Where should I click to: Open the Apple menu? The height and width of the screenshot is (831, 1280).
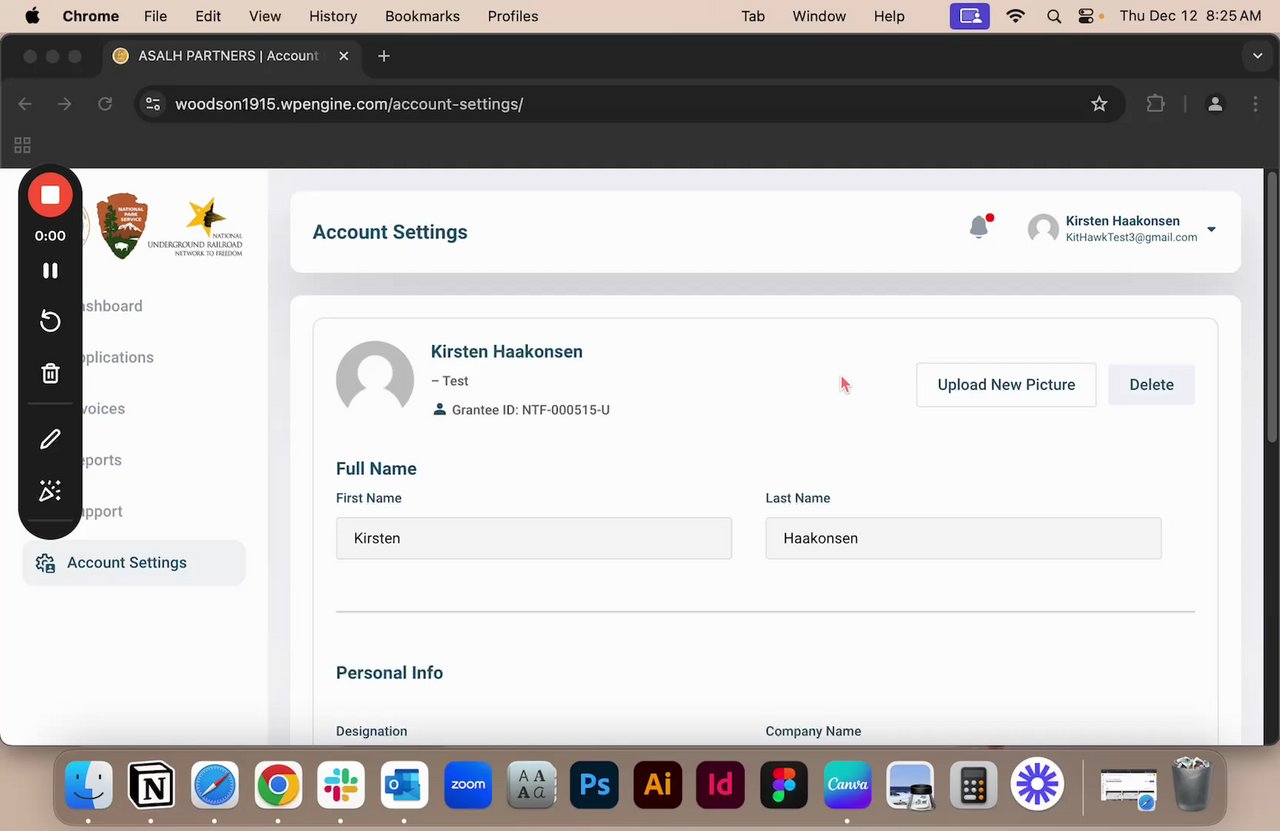coord(32,16)
